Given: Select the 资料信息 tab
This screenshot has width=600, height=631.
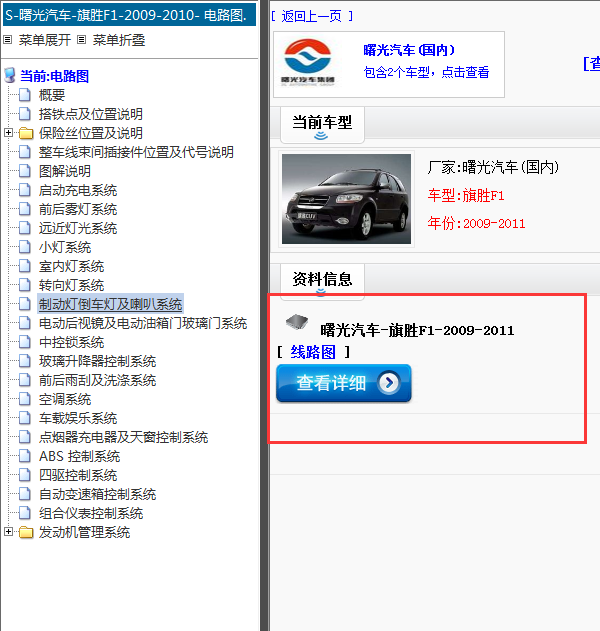Looking at the screenshot, I should click(x=322, y=281).
